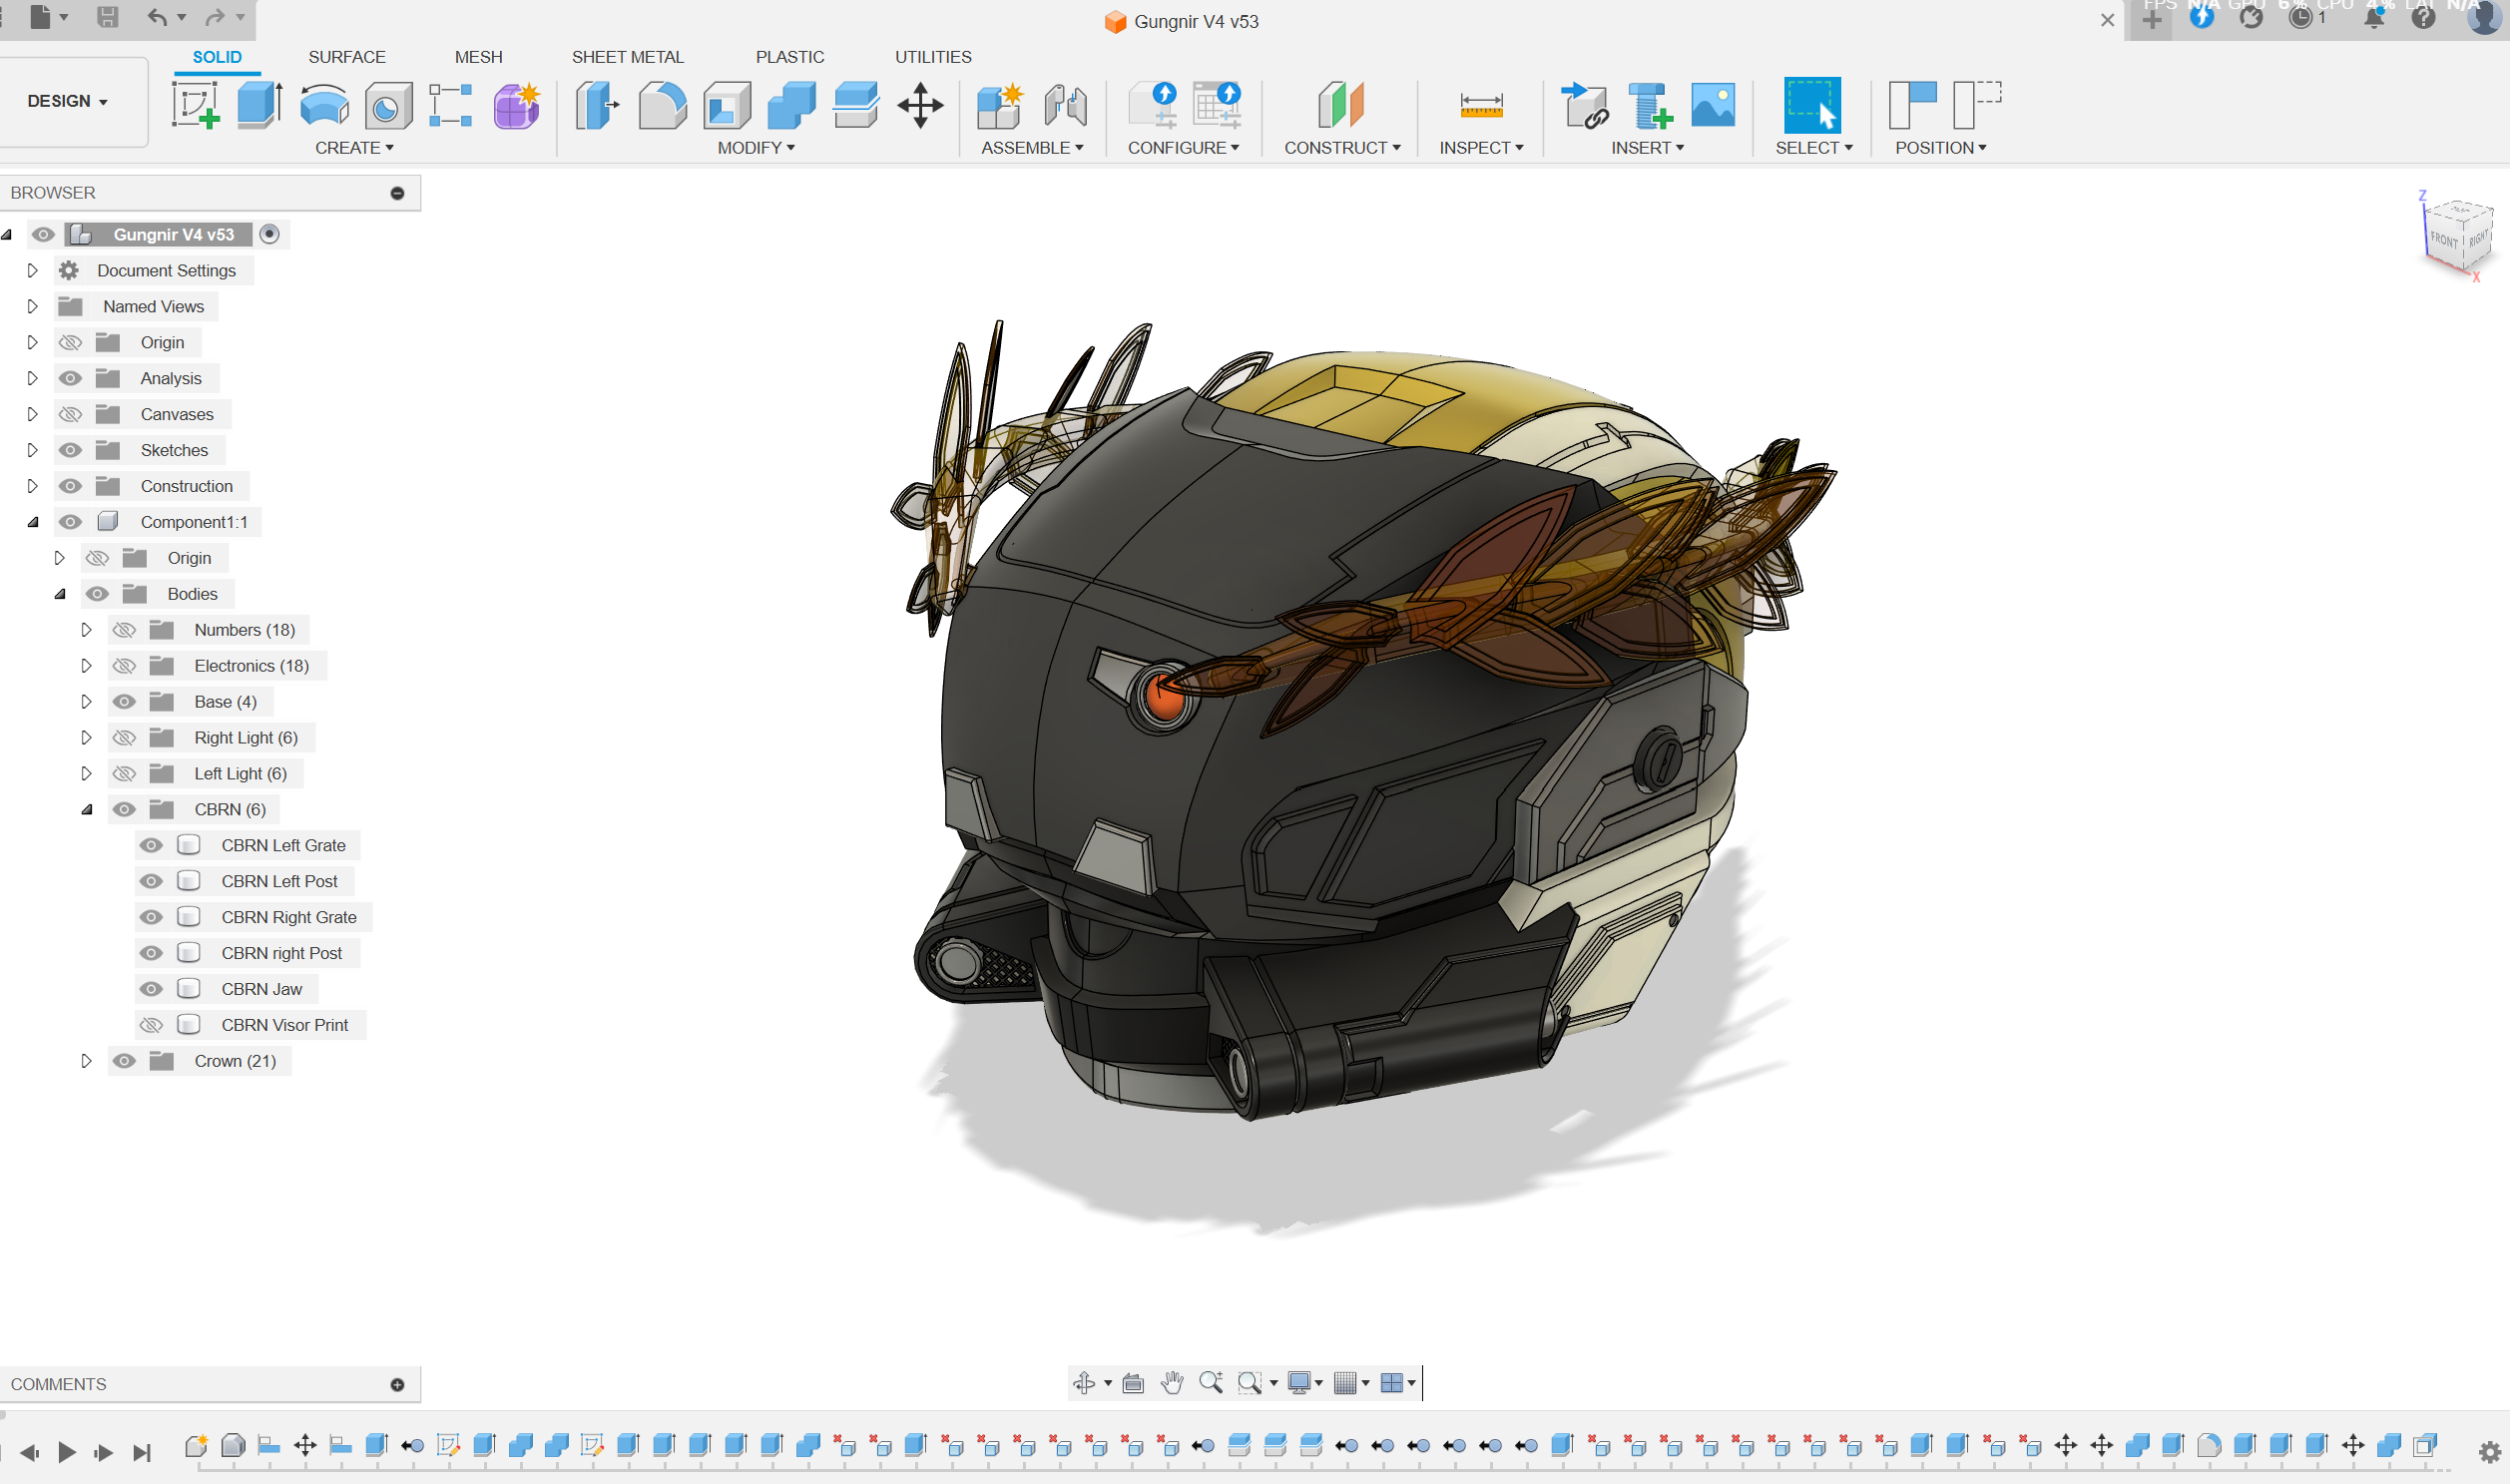Screen dimensions: 2510x1484
Task: Click the Shell tool icon
Action: click(727, 105)
